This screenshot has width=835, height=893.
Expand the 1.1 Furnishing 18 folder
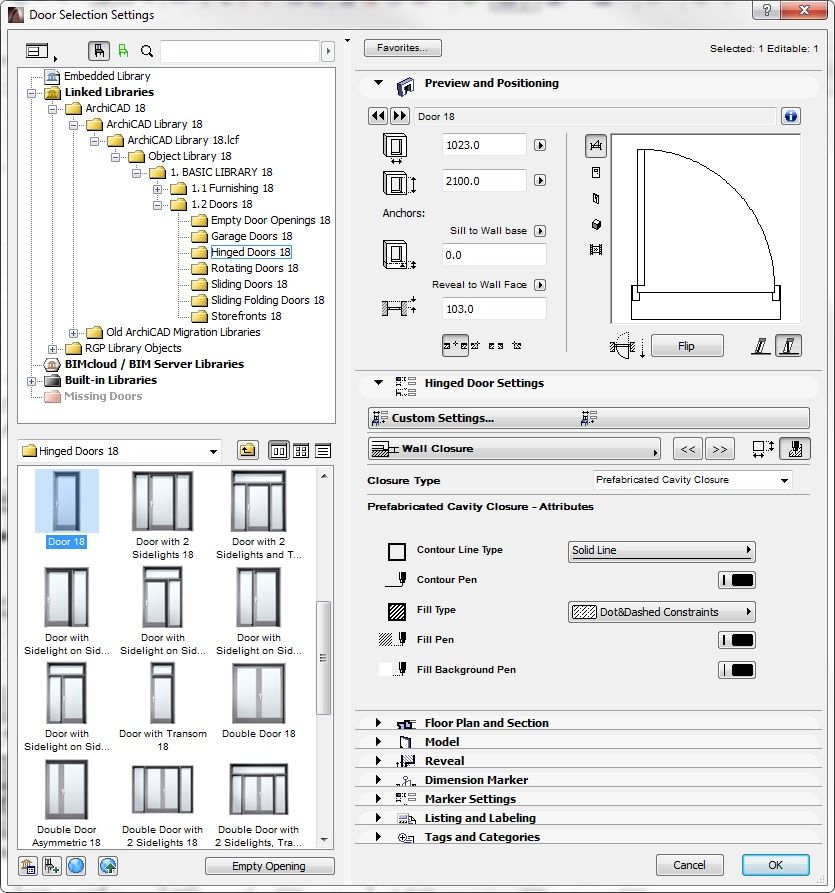click(158, 189)
